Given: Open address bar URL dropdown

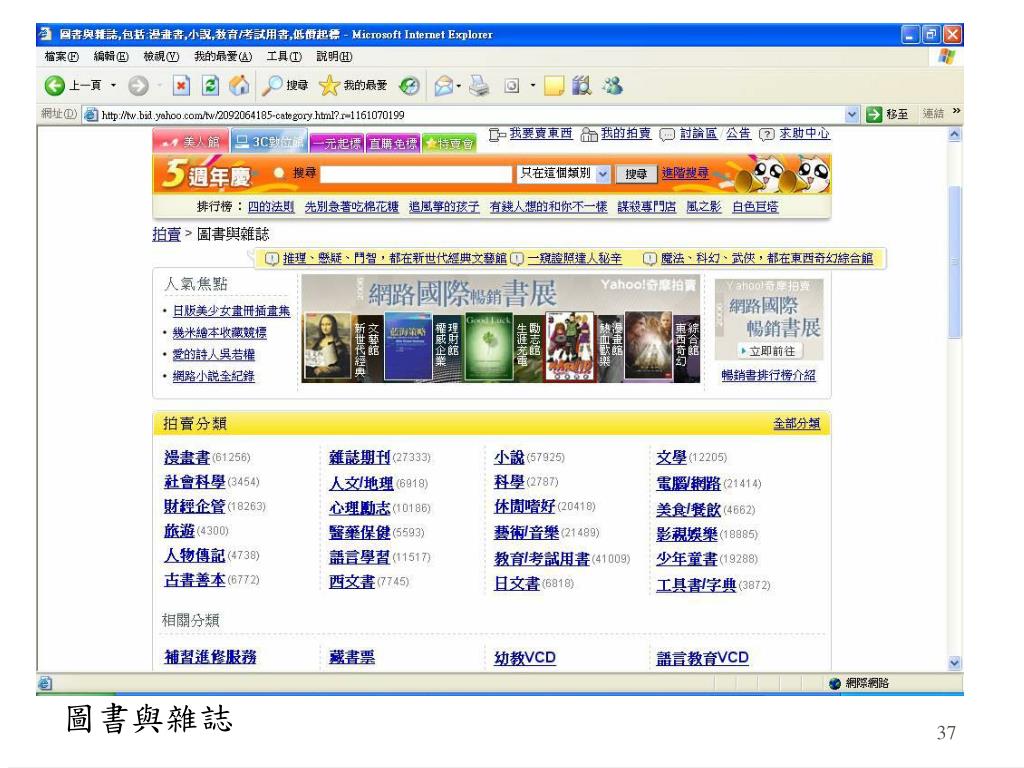Looking at the screenshot, I should coord(852,115).
